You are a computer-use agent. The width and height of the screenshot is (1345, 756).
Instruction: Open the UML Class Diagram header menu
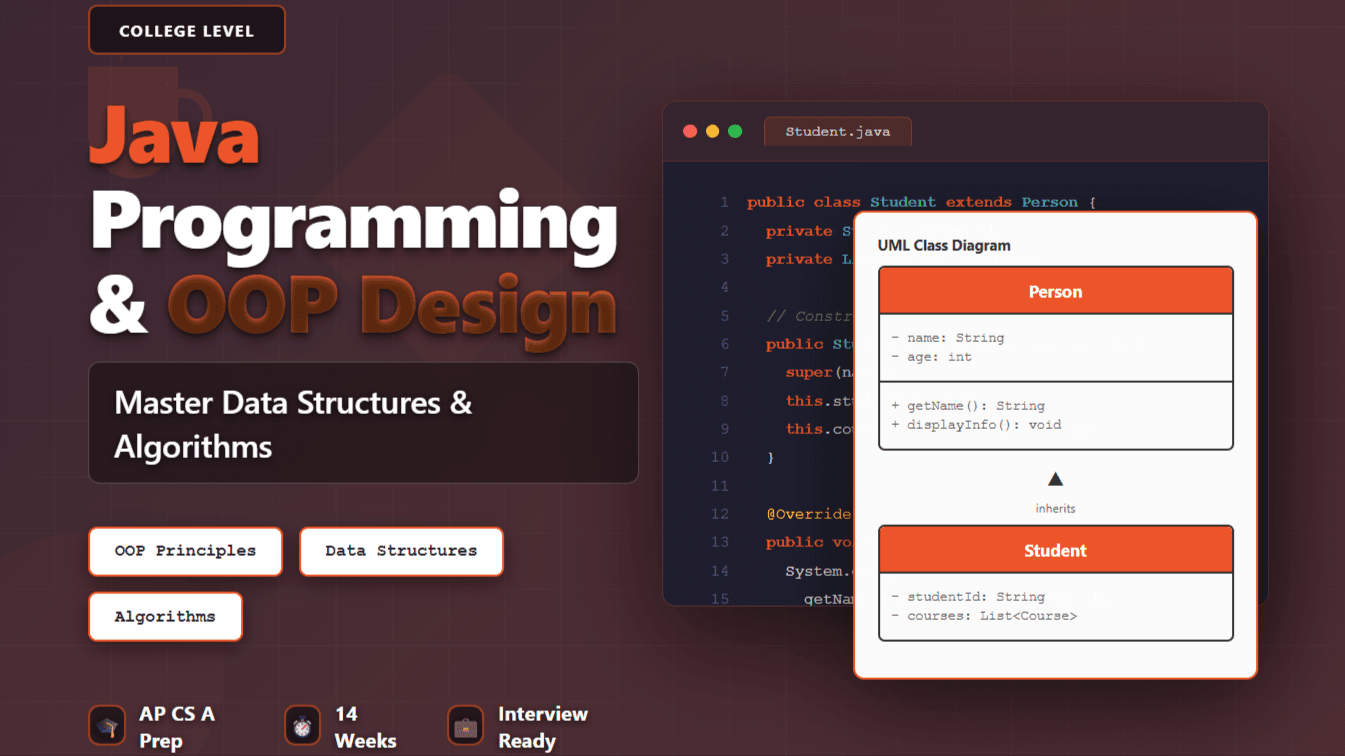pyautogui.click(x=944, y=245)
